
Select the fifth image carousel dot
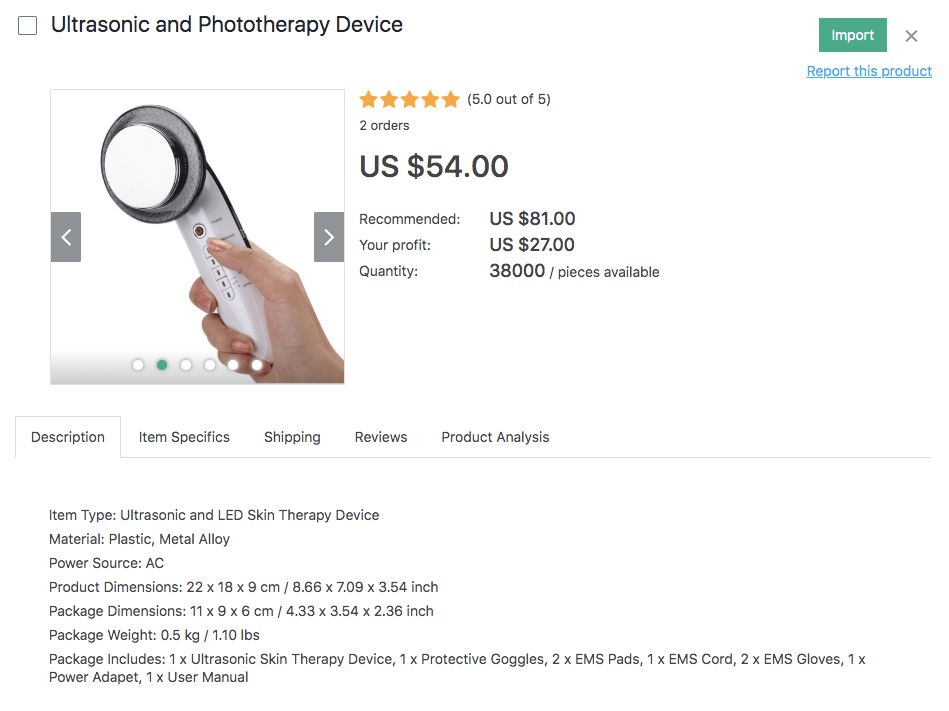(233, 365)
